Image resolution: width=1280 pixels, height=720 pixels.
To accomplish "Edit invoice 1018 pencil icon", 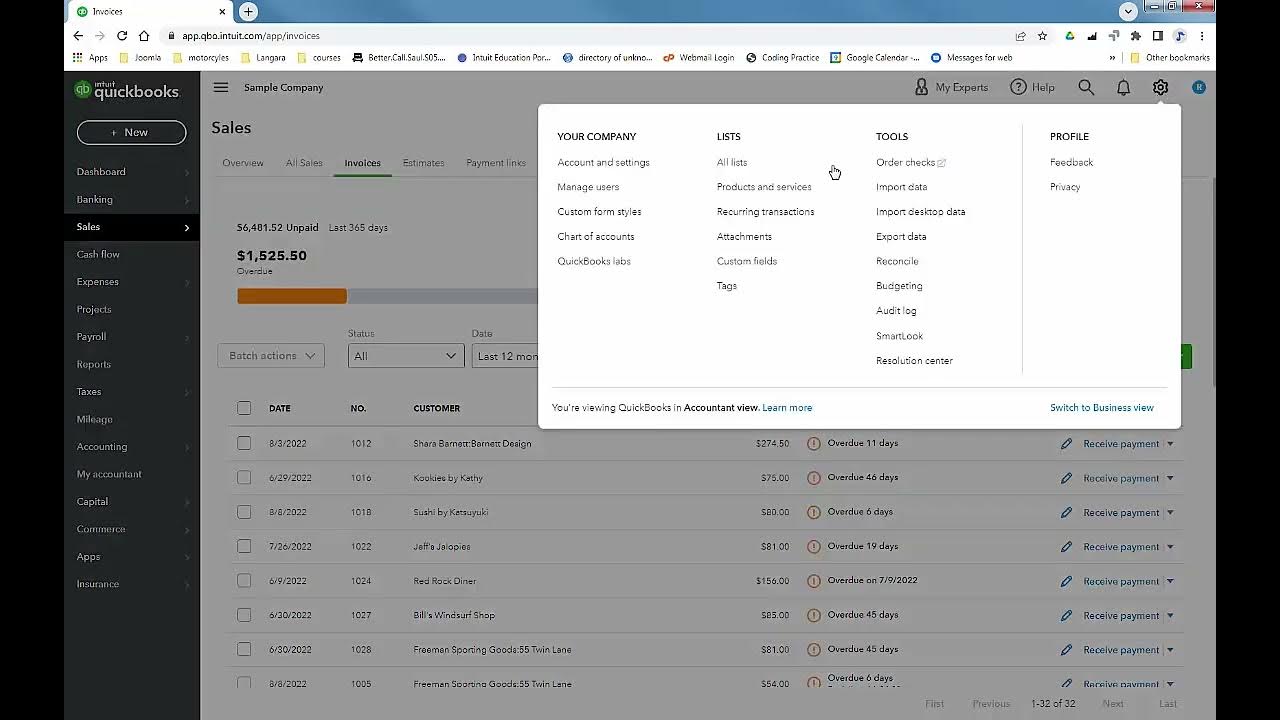I will click(1066, 512).
